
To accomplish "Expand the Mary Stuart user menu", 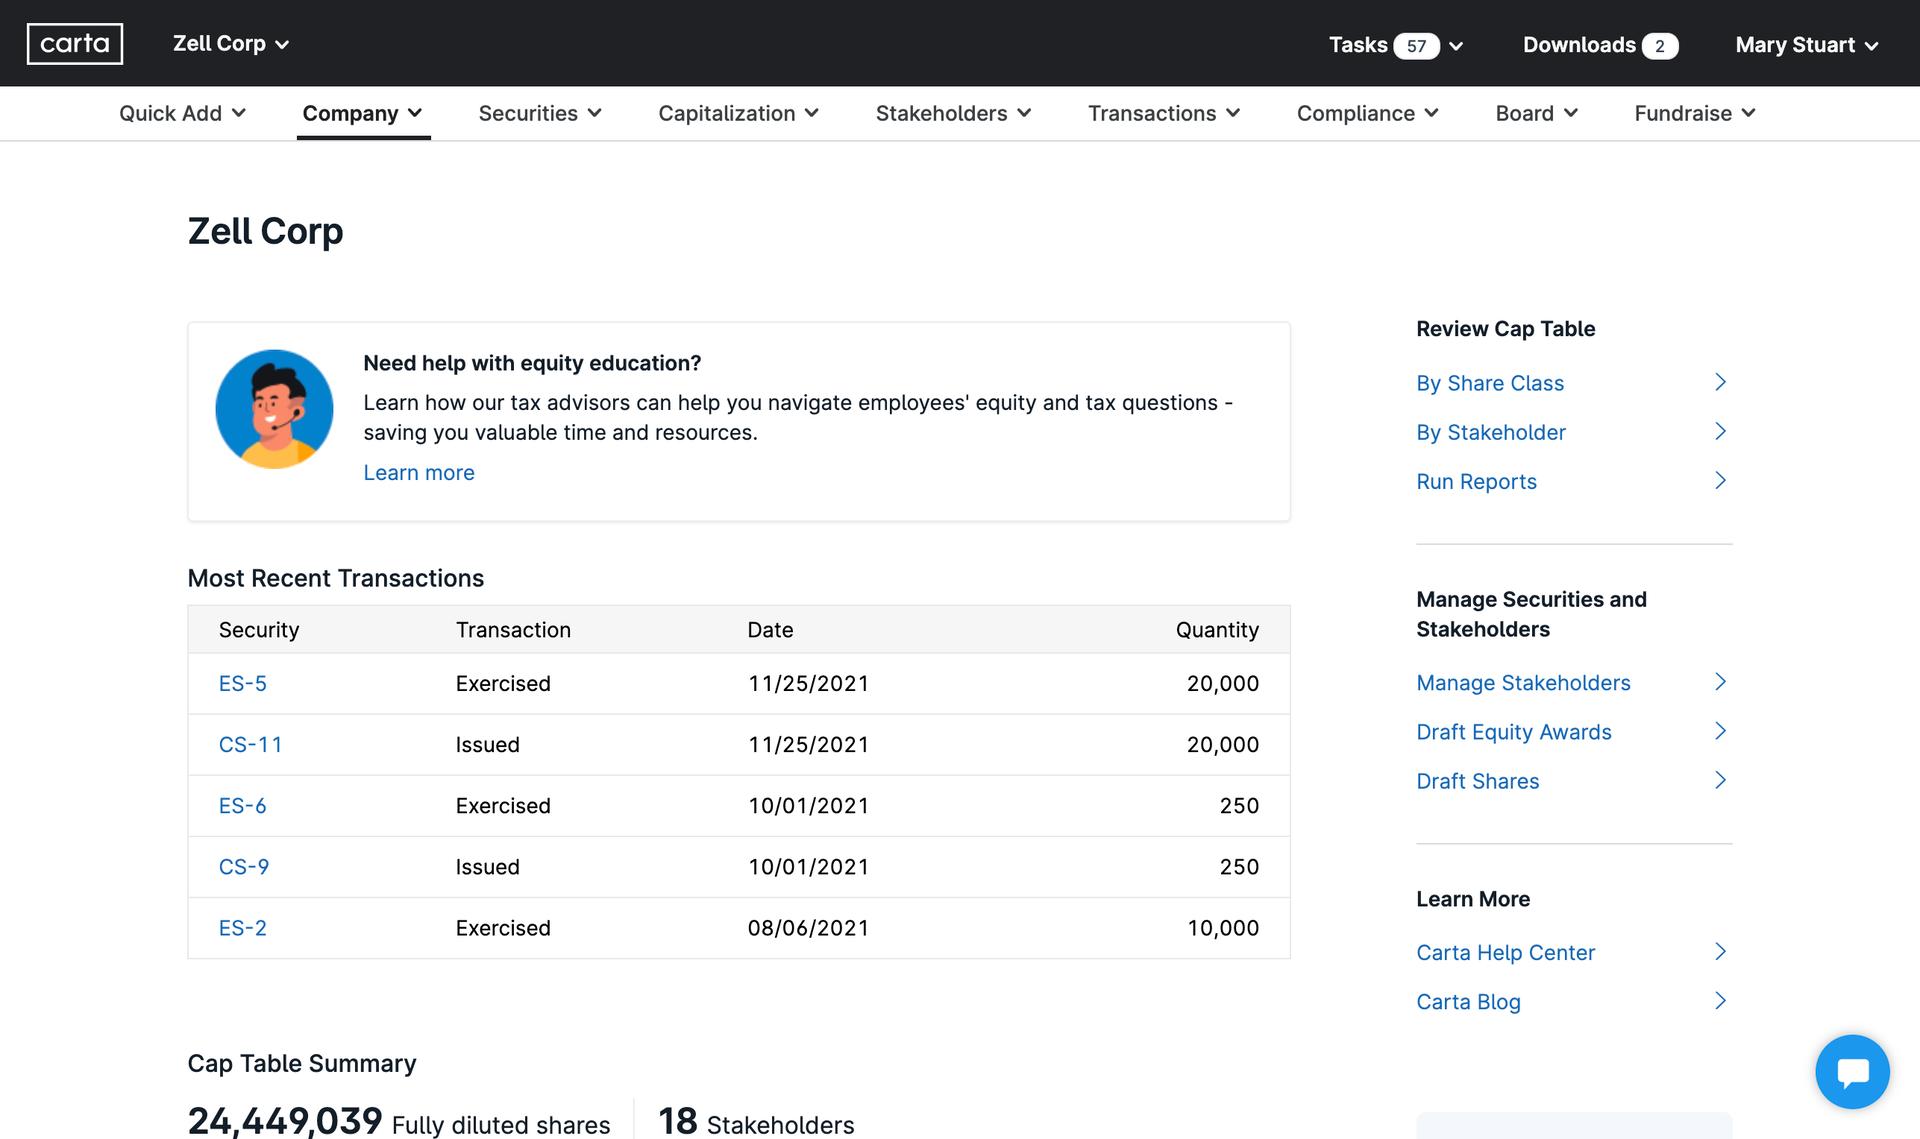I will click(x=1806, y=45).
